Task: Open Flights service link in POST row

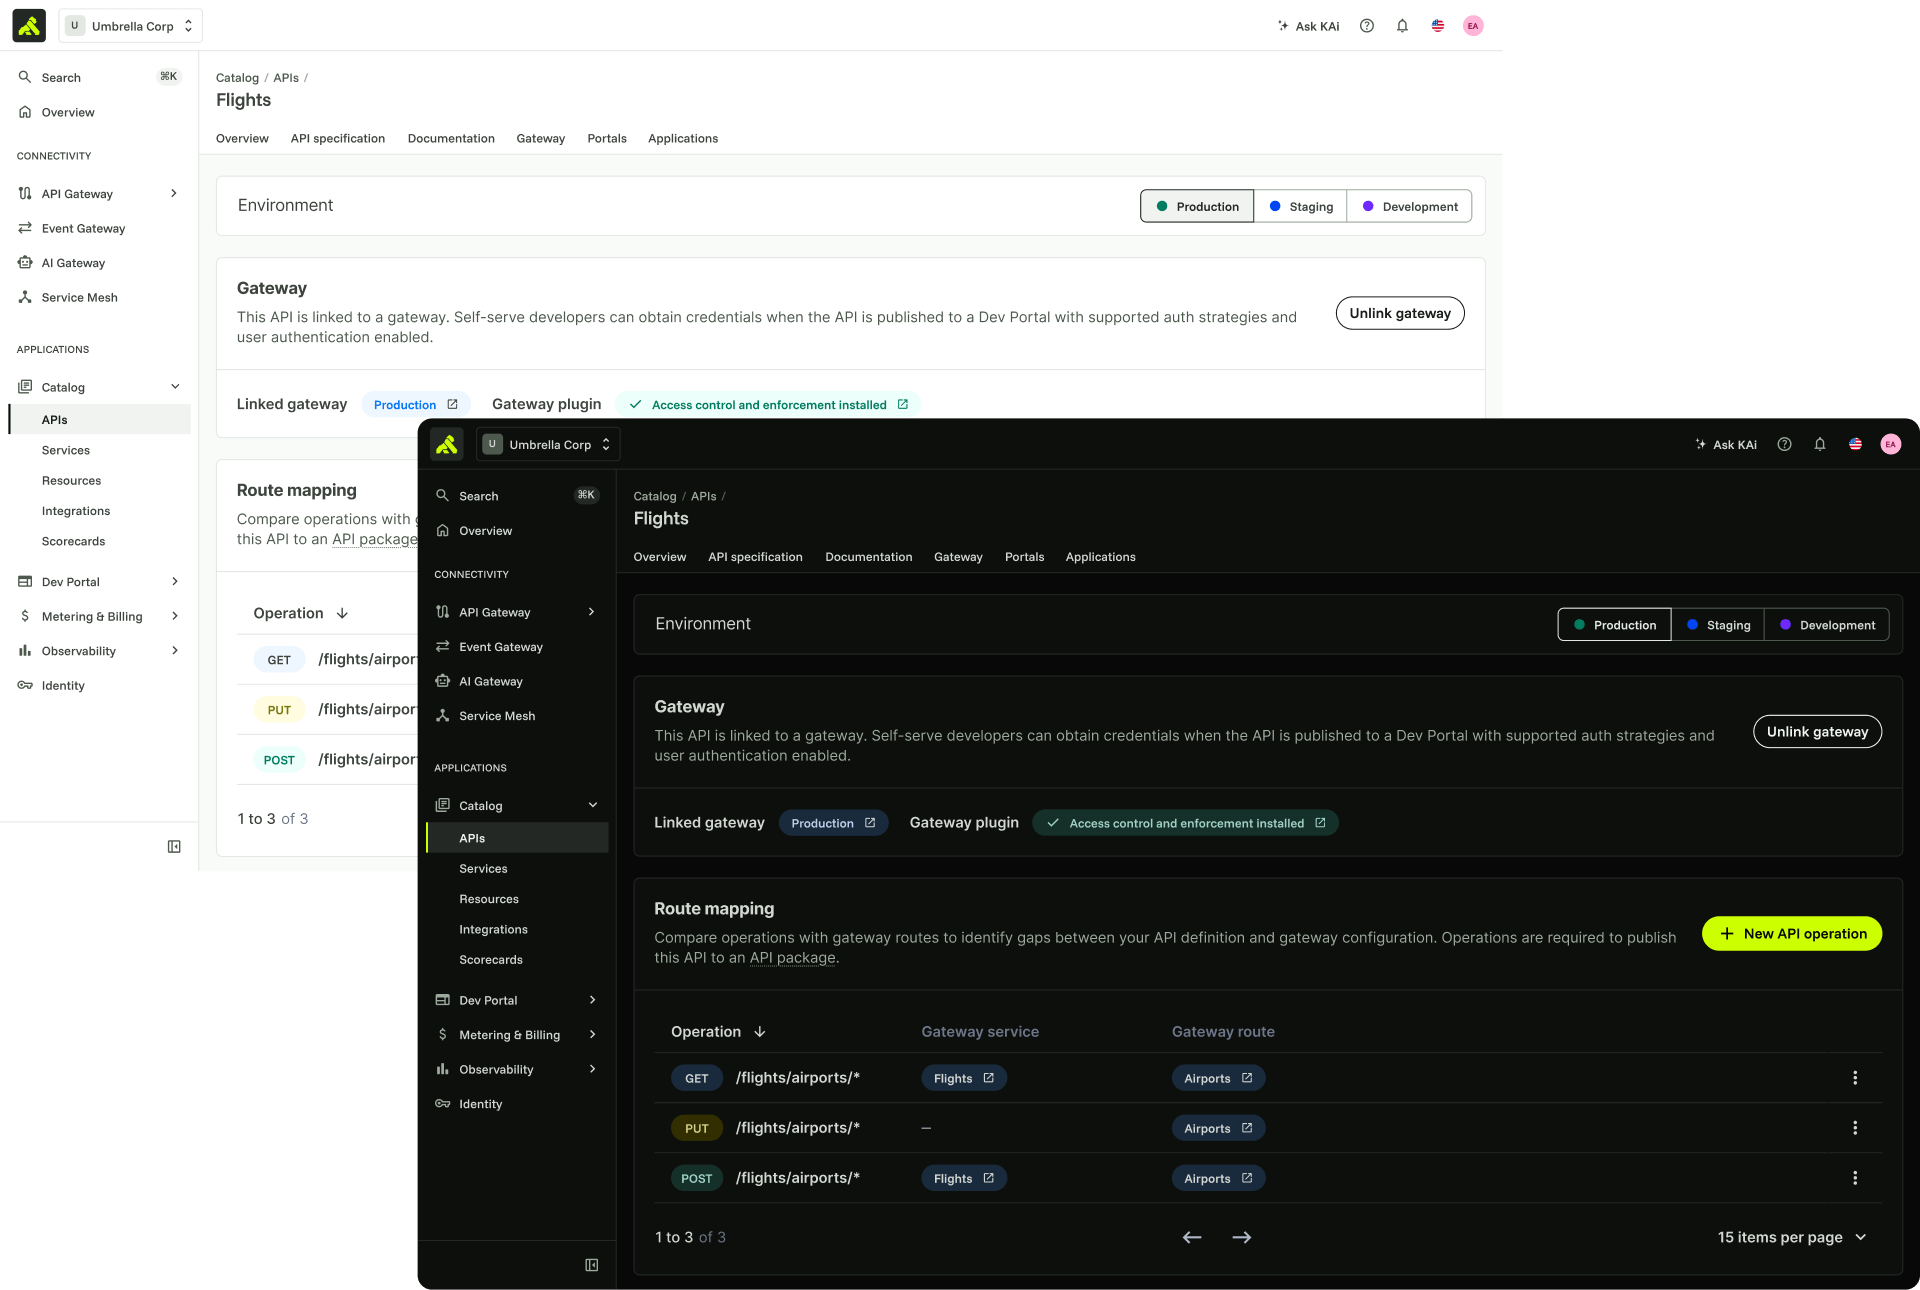Action: tap(963, 1178)
